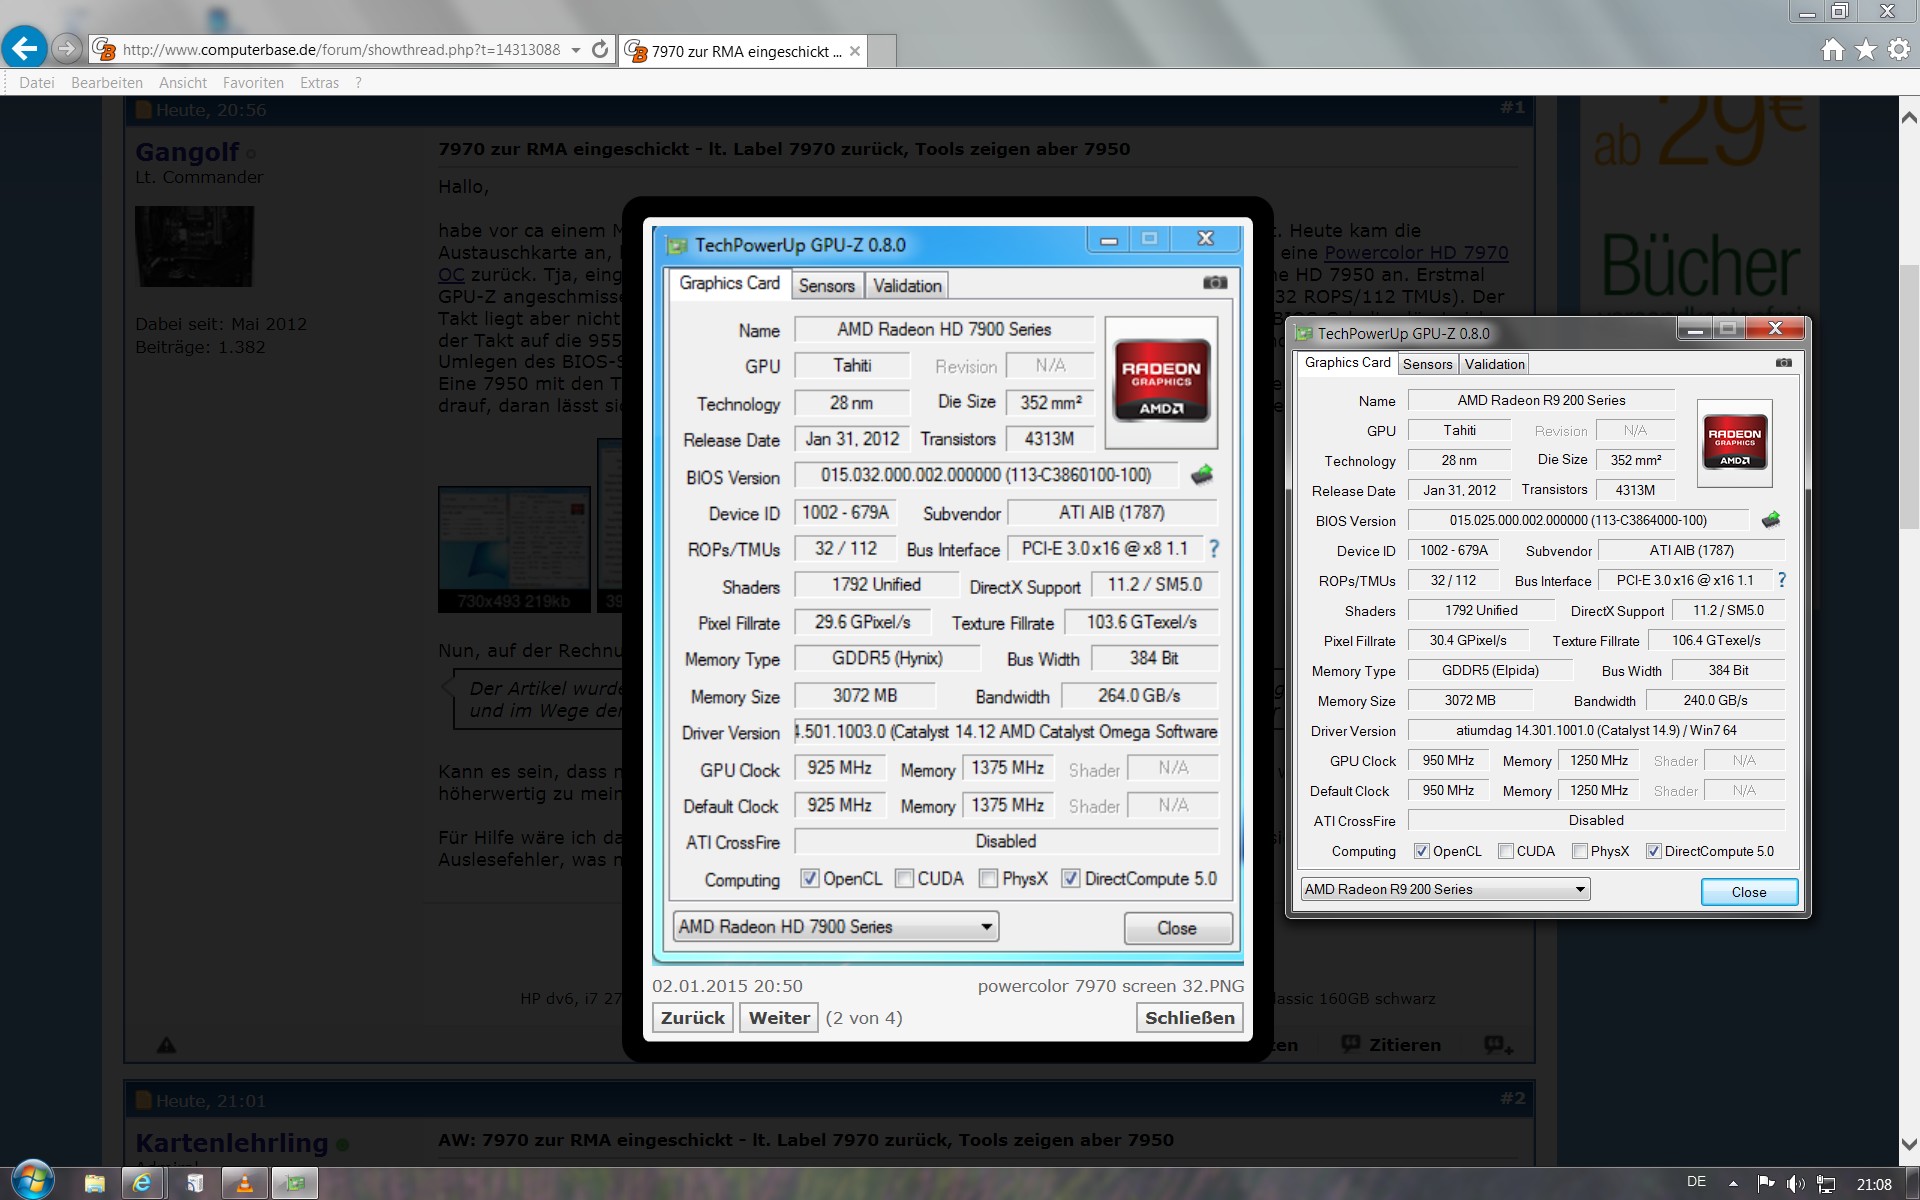Click the Weiter button in image viewer
This screenshot has width=1920, height=1200.
coord(779,1018)
